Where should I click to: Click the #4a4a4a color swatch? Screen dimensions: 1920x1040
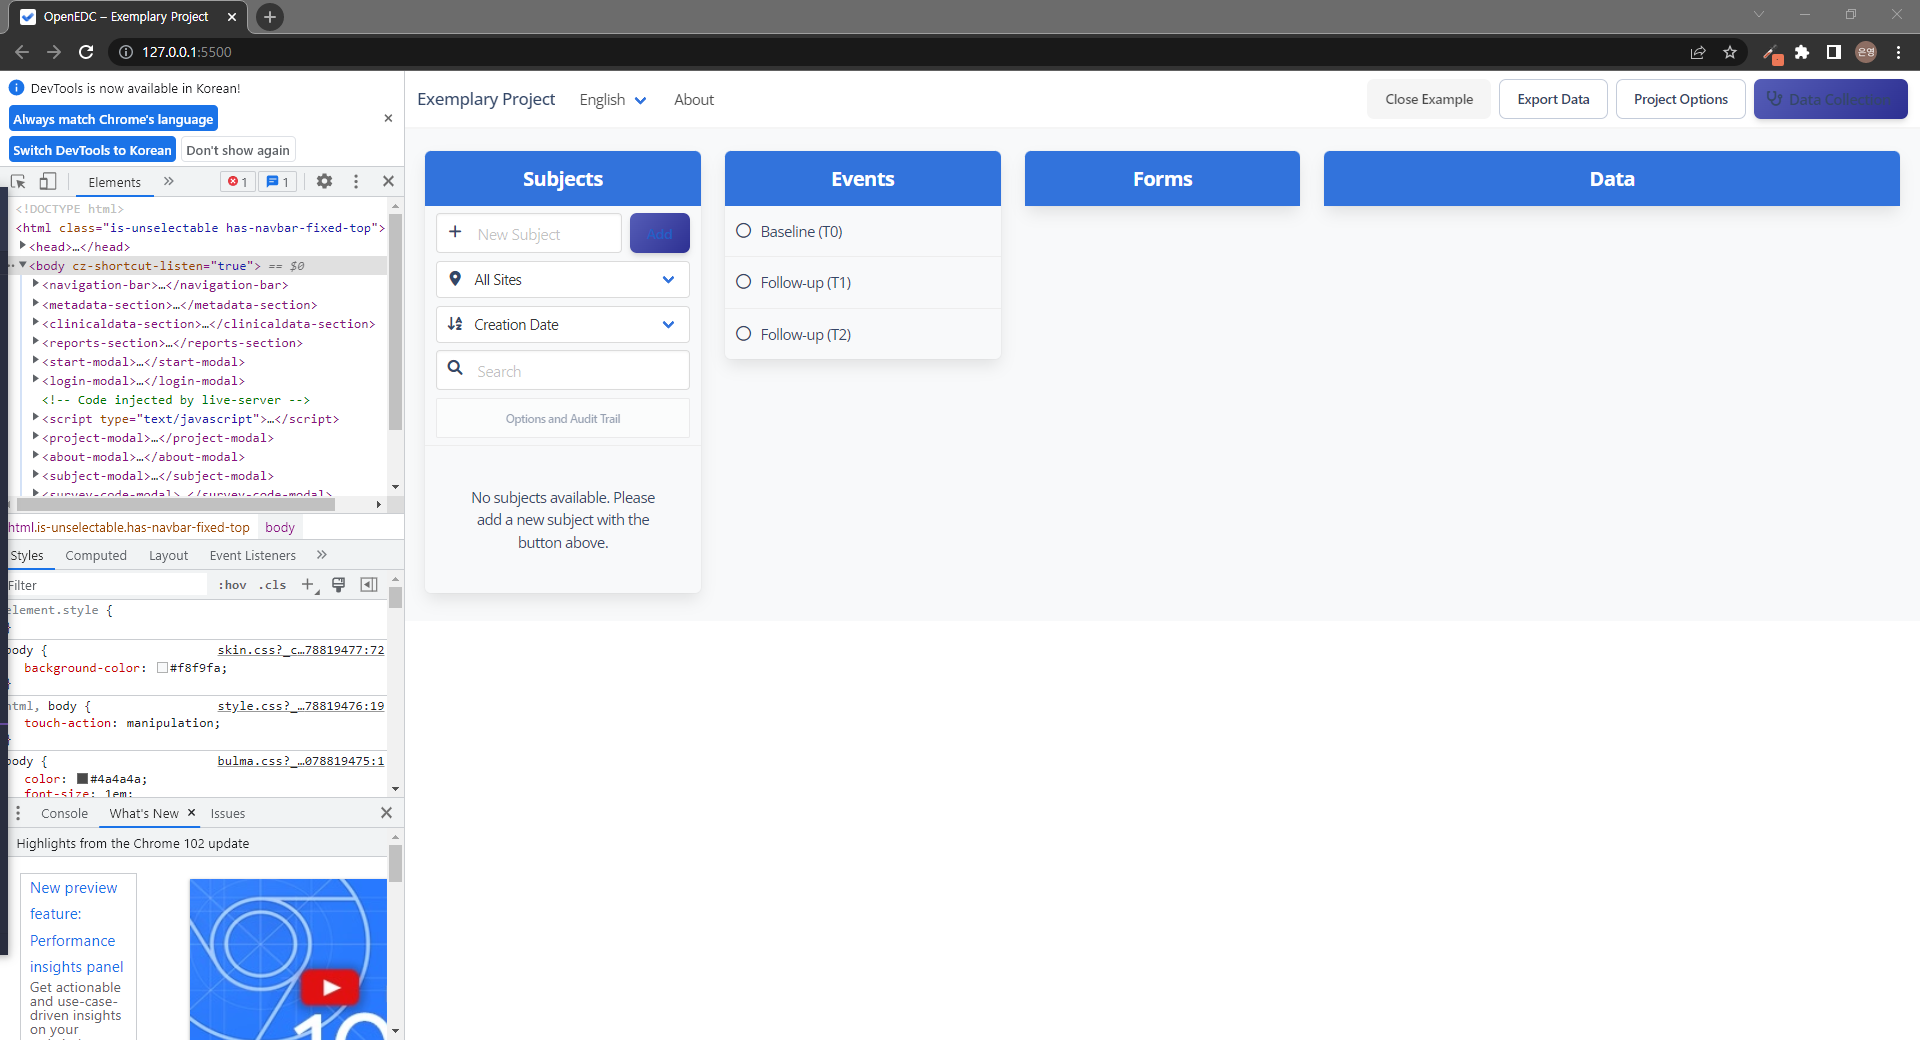83,779
